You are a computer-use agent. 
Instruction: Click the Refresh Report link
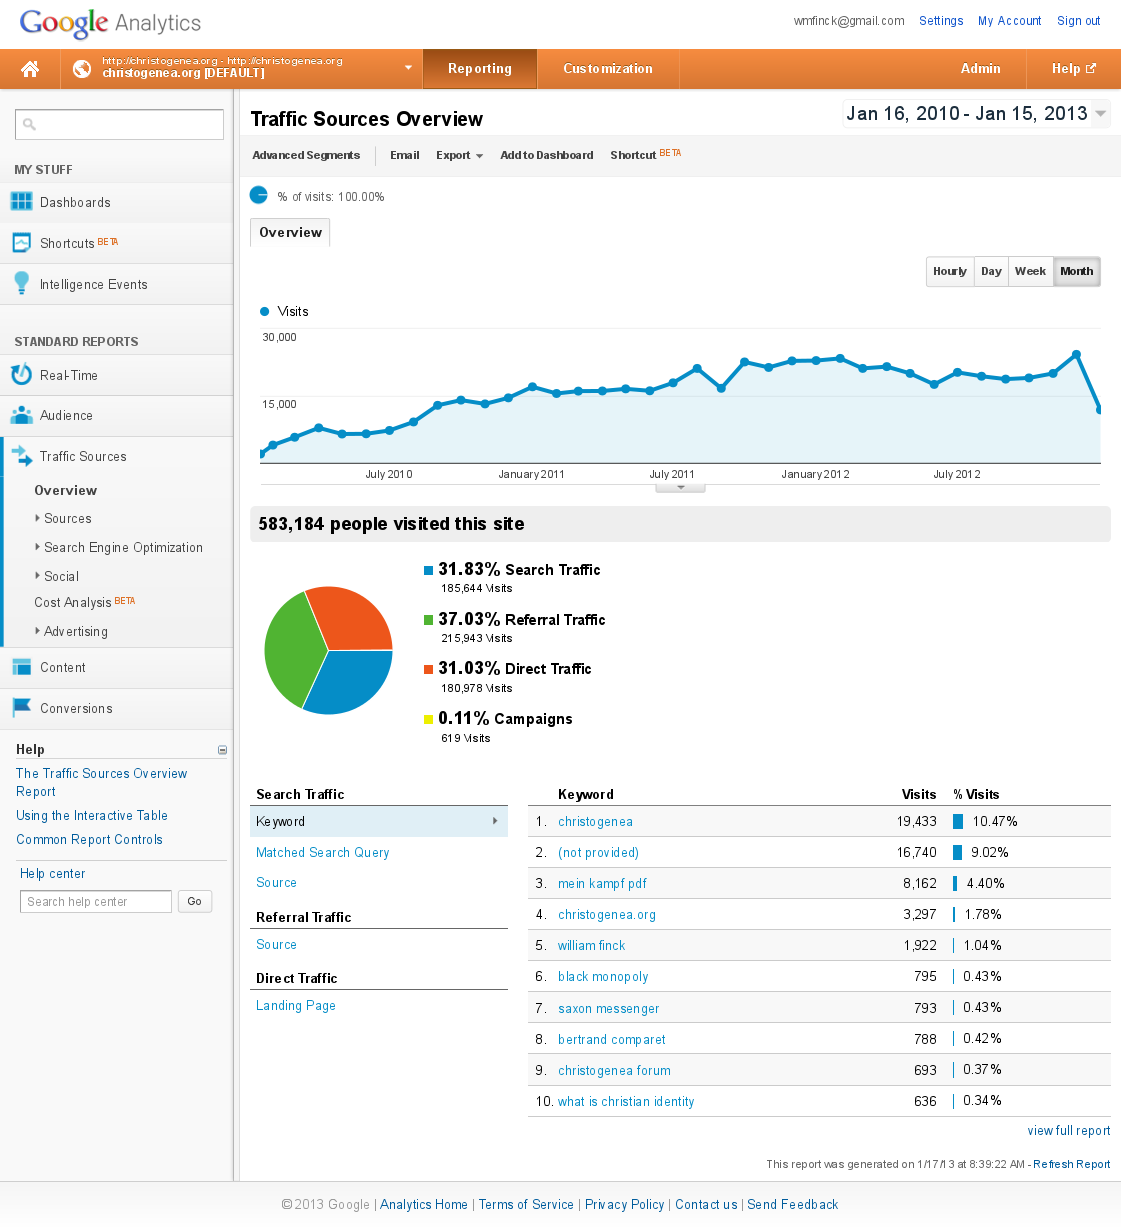(1072, 1164)
